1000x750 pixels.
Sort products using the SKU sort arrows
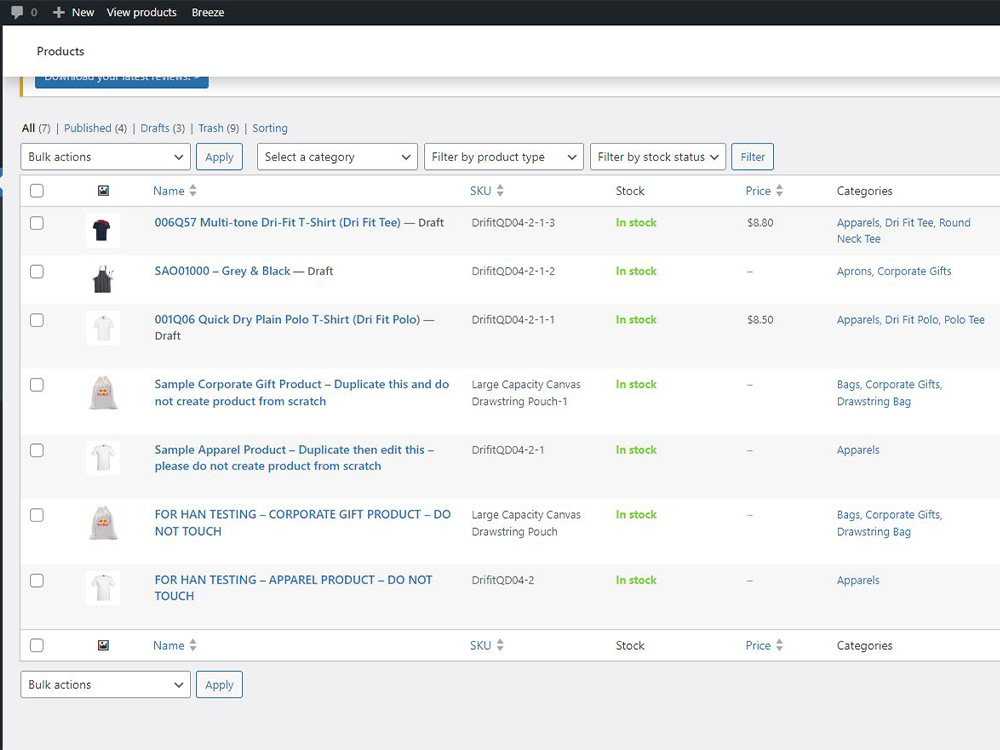click(x=498, y=190)
